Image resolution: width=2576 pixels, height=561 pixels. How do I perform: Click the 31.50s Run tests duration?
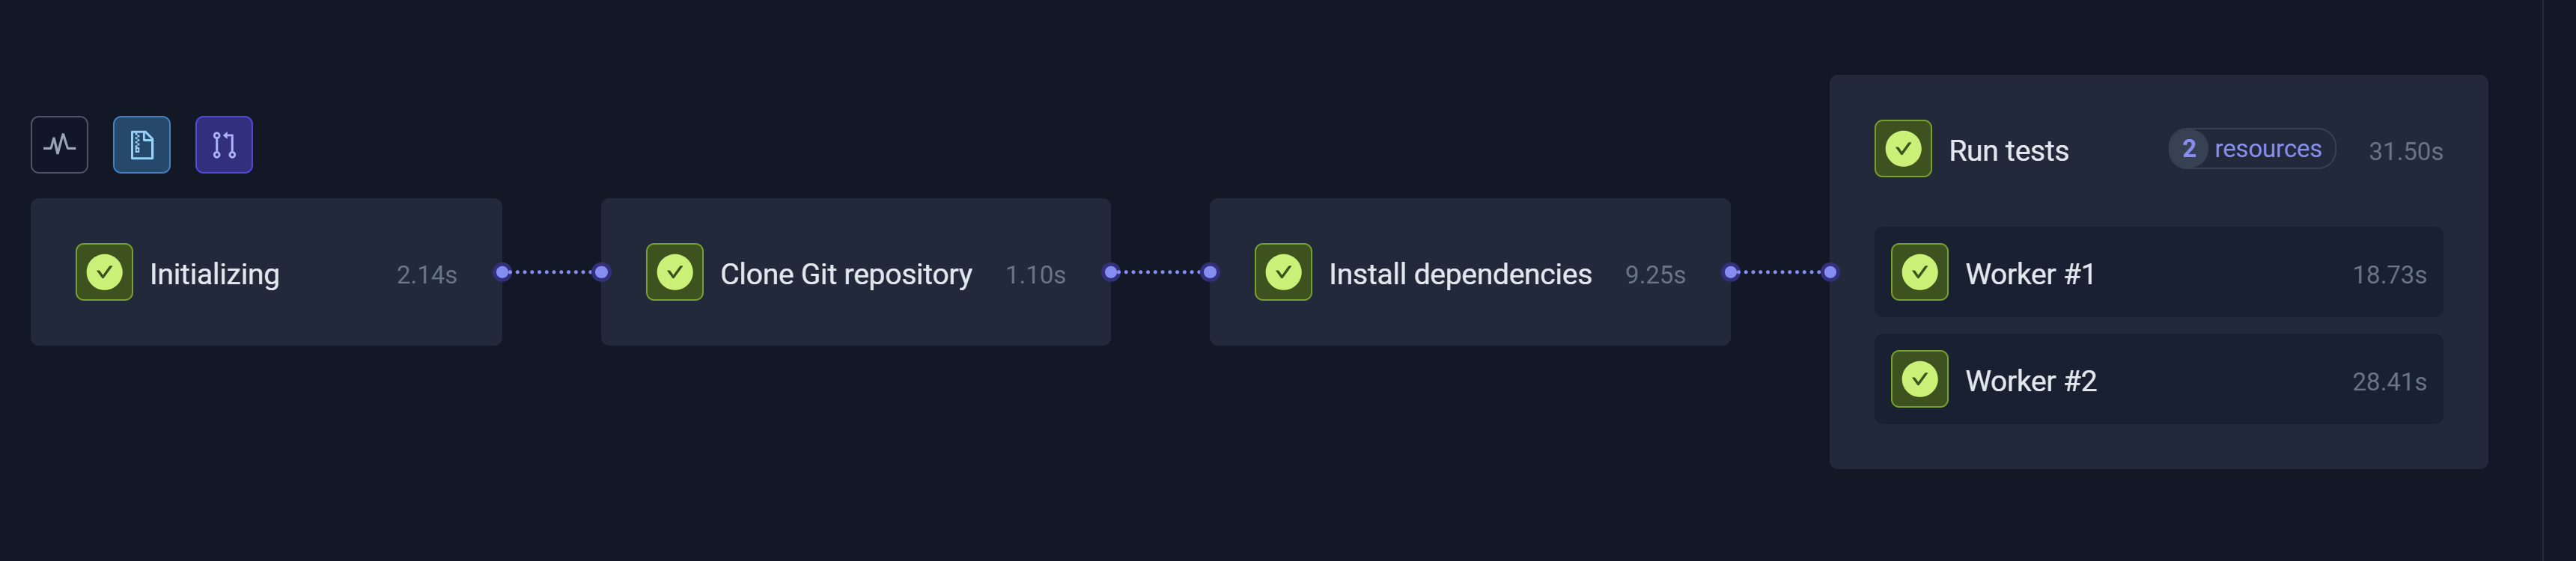(x=2405, y=151)
